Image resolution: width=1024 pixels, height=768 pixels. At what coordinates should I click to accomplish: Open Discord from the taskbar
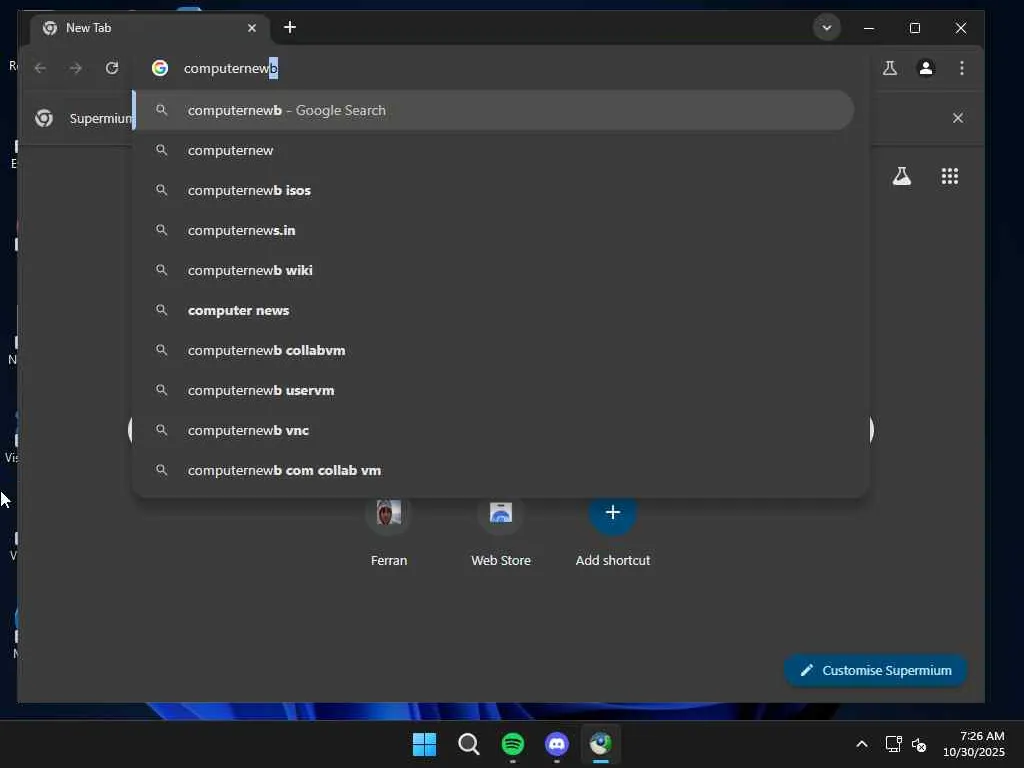556,744
